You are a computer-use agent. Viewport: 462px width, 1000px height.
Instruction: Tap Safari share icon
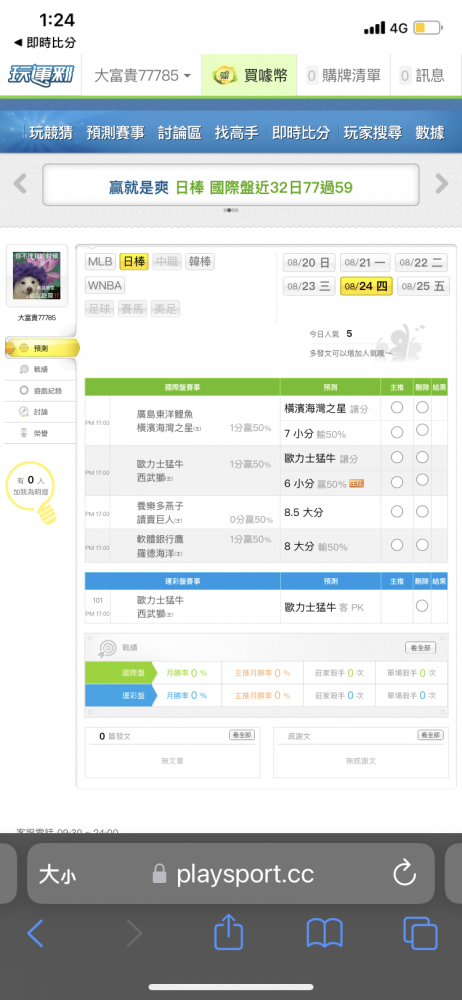point(228,932)
